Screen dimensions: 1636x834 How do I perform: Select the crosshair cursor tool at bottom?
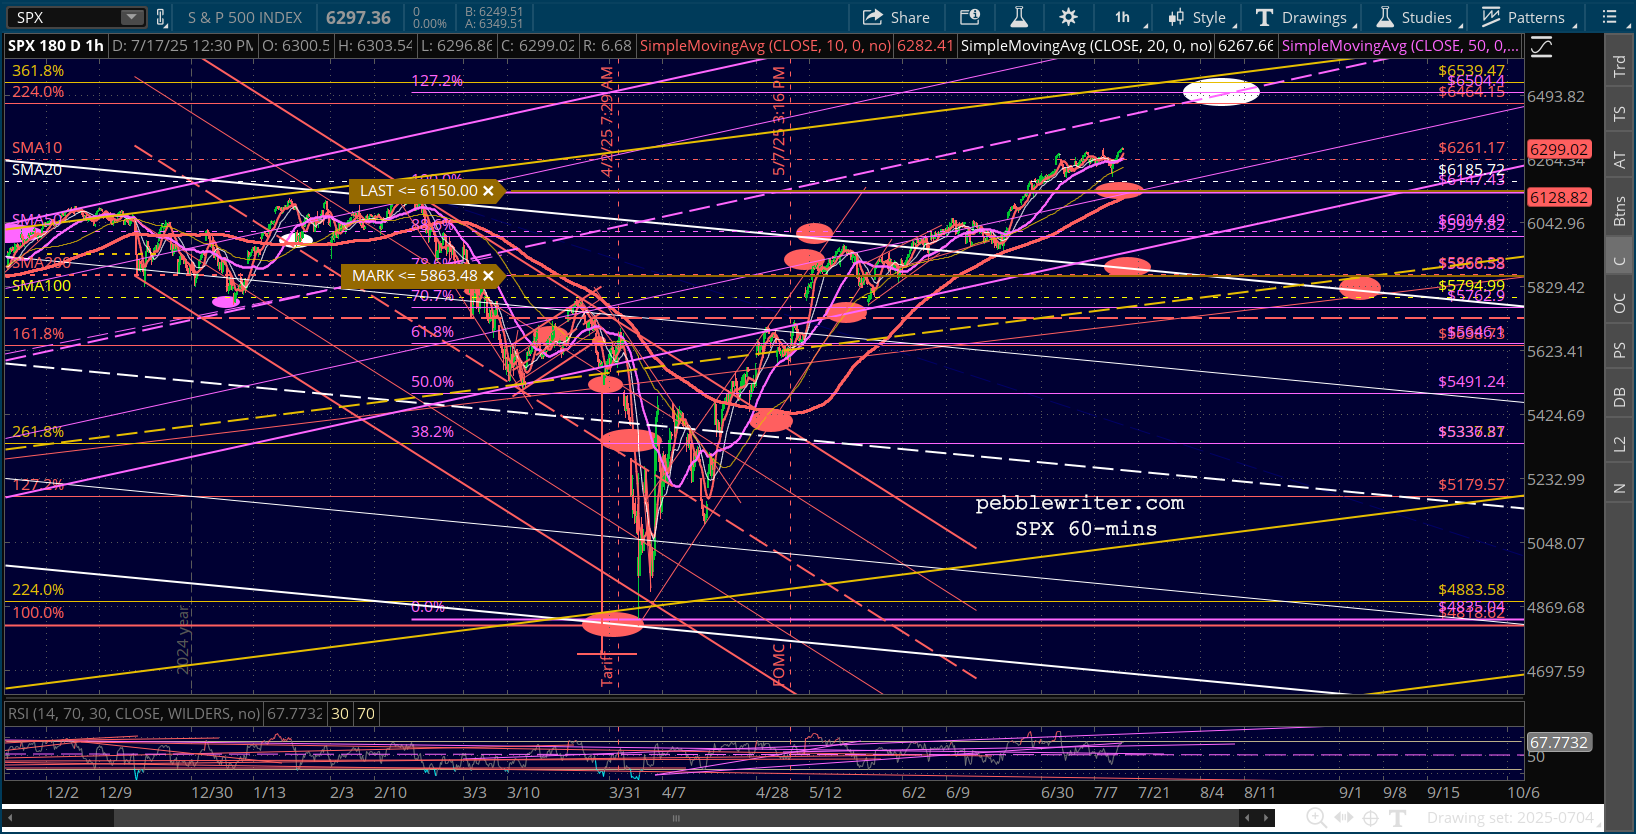coord(1371,818)
